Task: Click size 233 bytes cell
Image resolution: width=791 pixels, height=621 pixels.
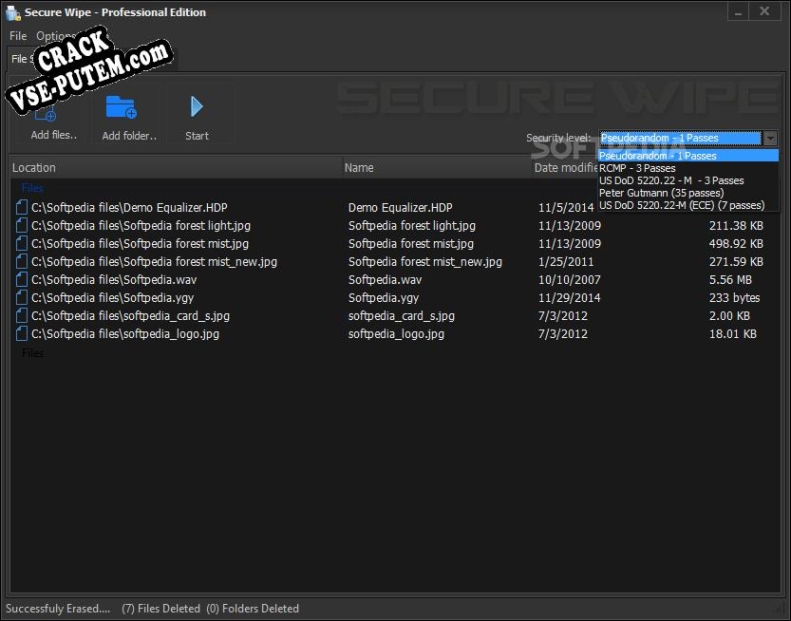Action: coord(734,298)
